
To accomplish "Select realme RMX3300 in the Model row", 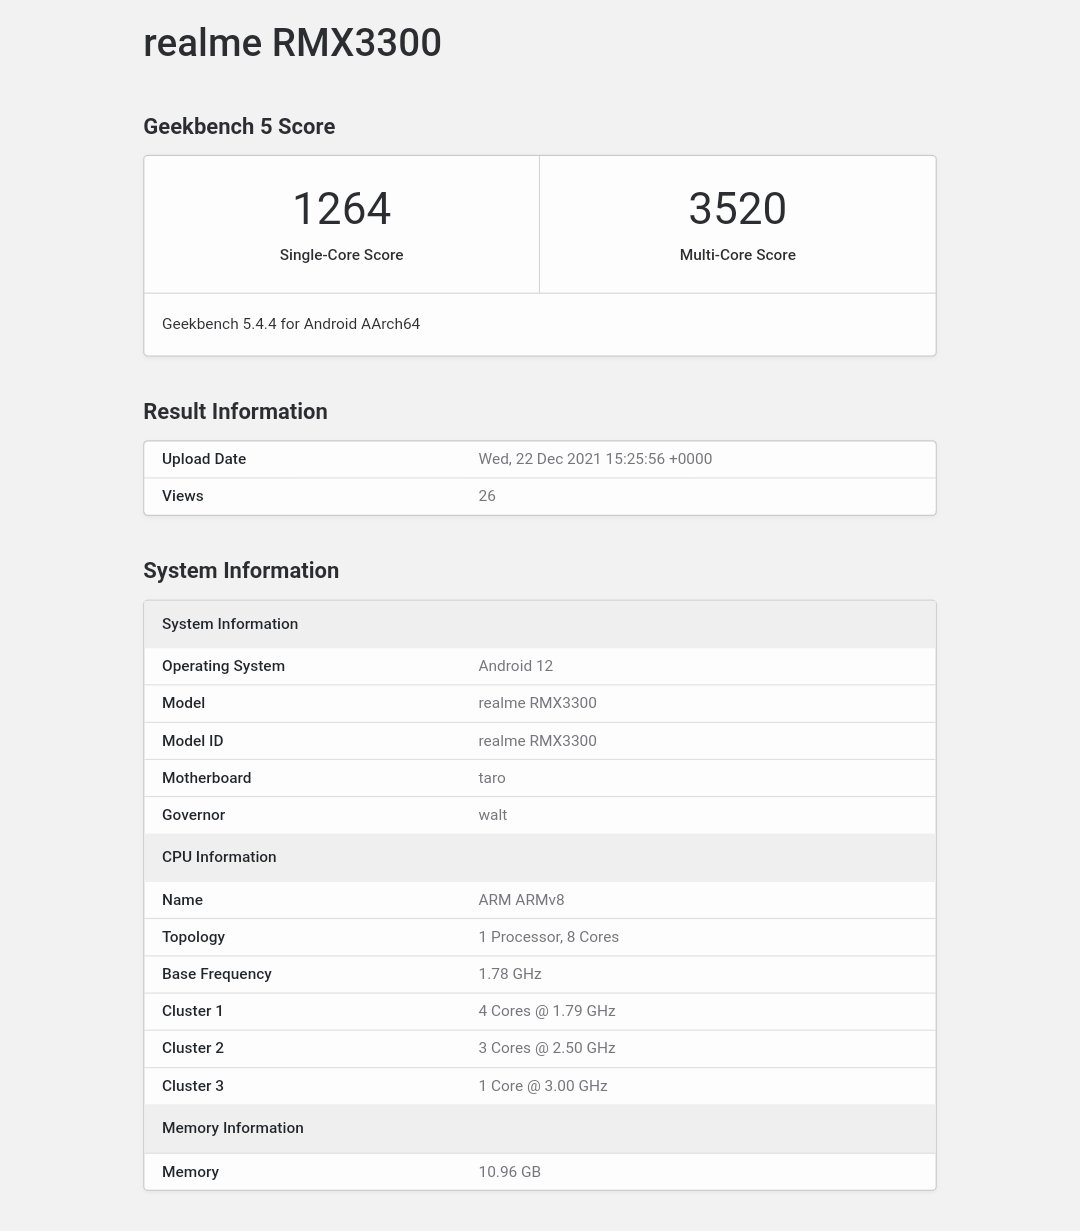I will click(538, 703).
